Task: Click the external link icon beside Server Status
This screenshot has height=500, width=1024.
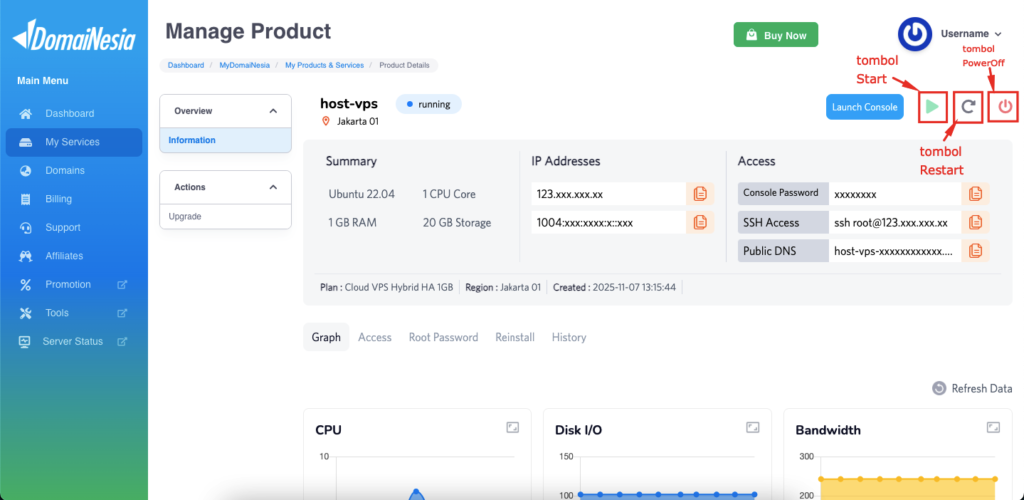Action: point(121,341)
